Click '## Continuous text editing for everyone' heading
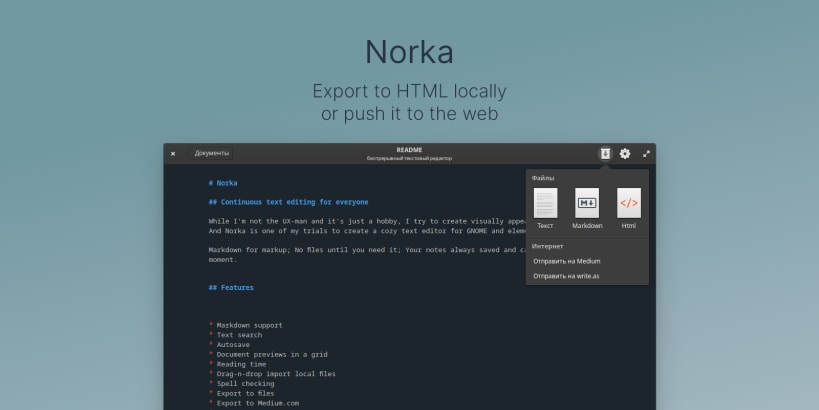The image size is (819, 410). click(288, 202)
